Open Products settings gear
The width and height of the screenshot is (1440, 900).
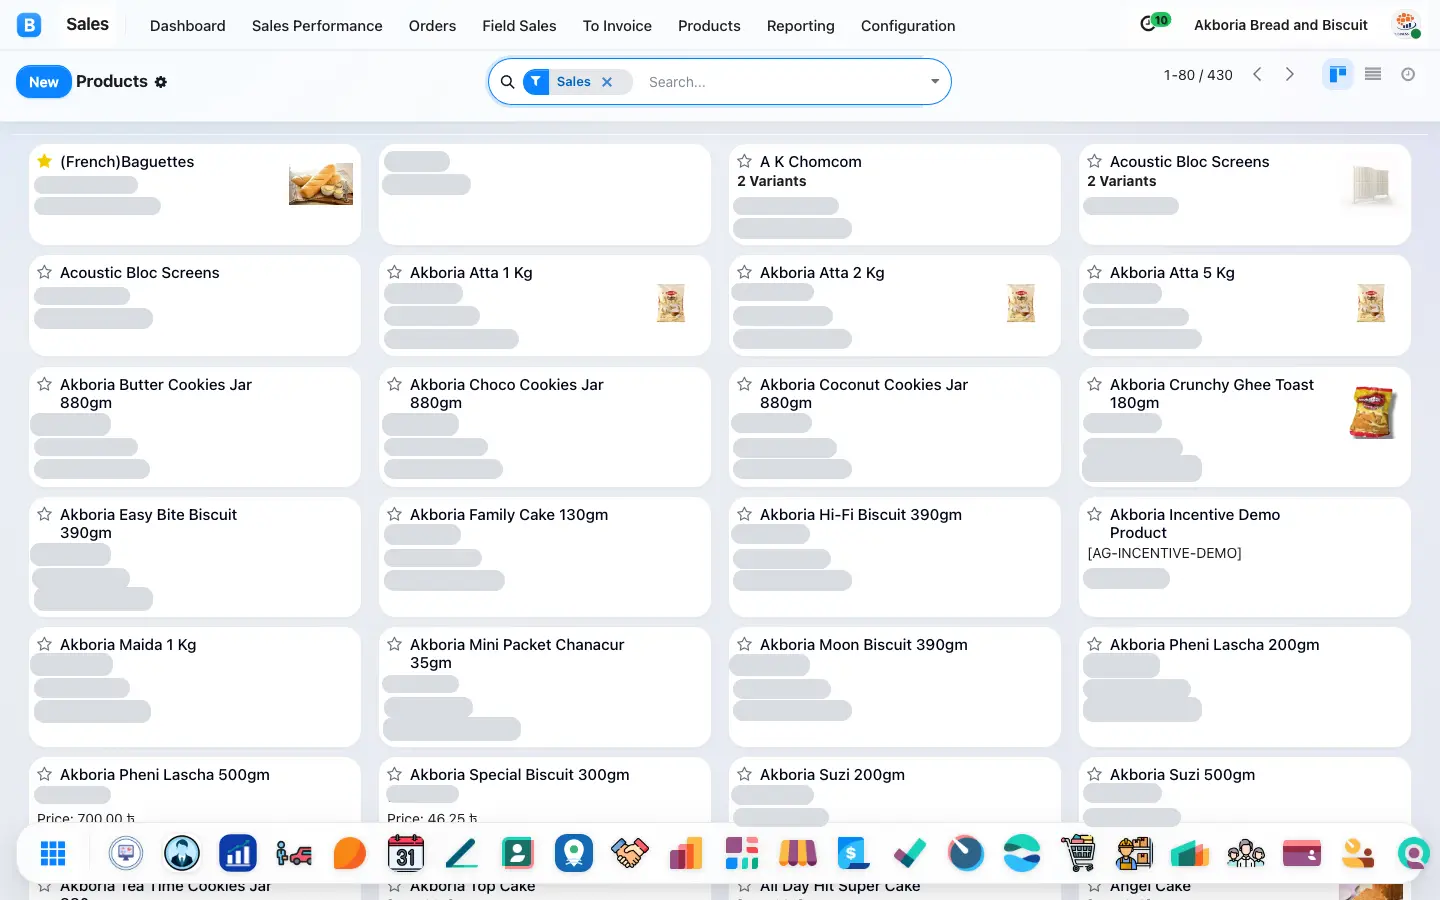161,82
